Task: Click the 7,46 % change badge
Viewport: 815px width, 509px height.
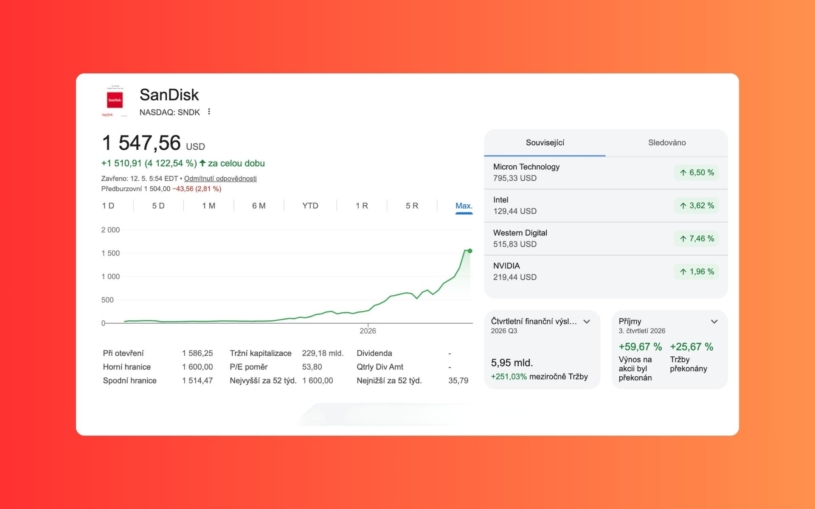Action: 696,239
